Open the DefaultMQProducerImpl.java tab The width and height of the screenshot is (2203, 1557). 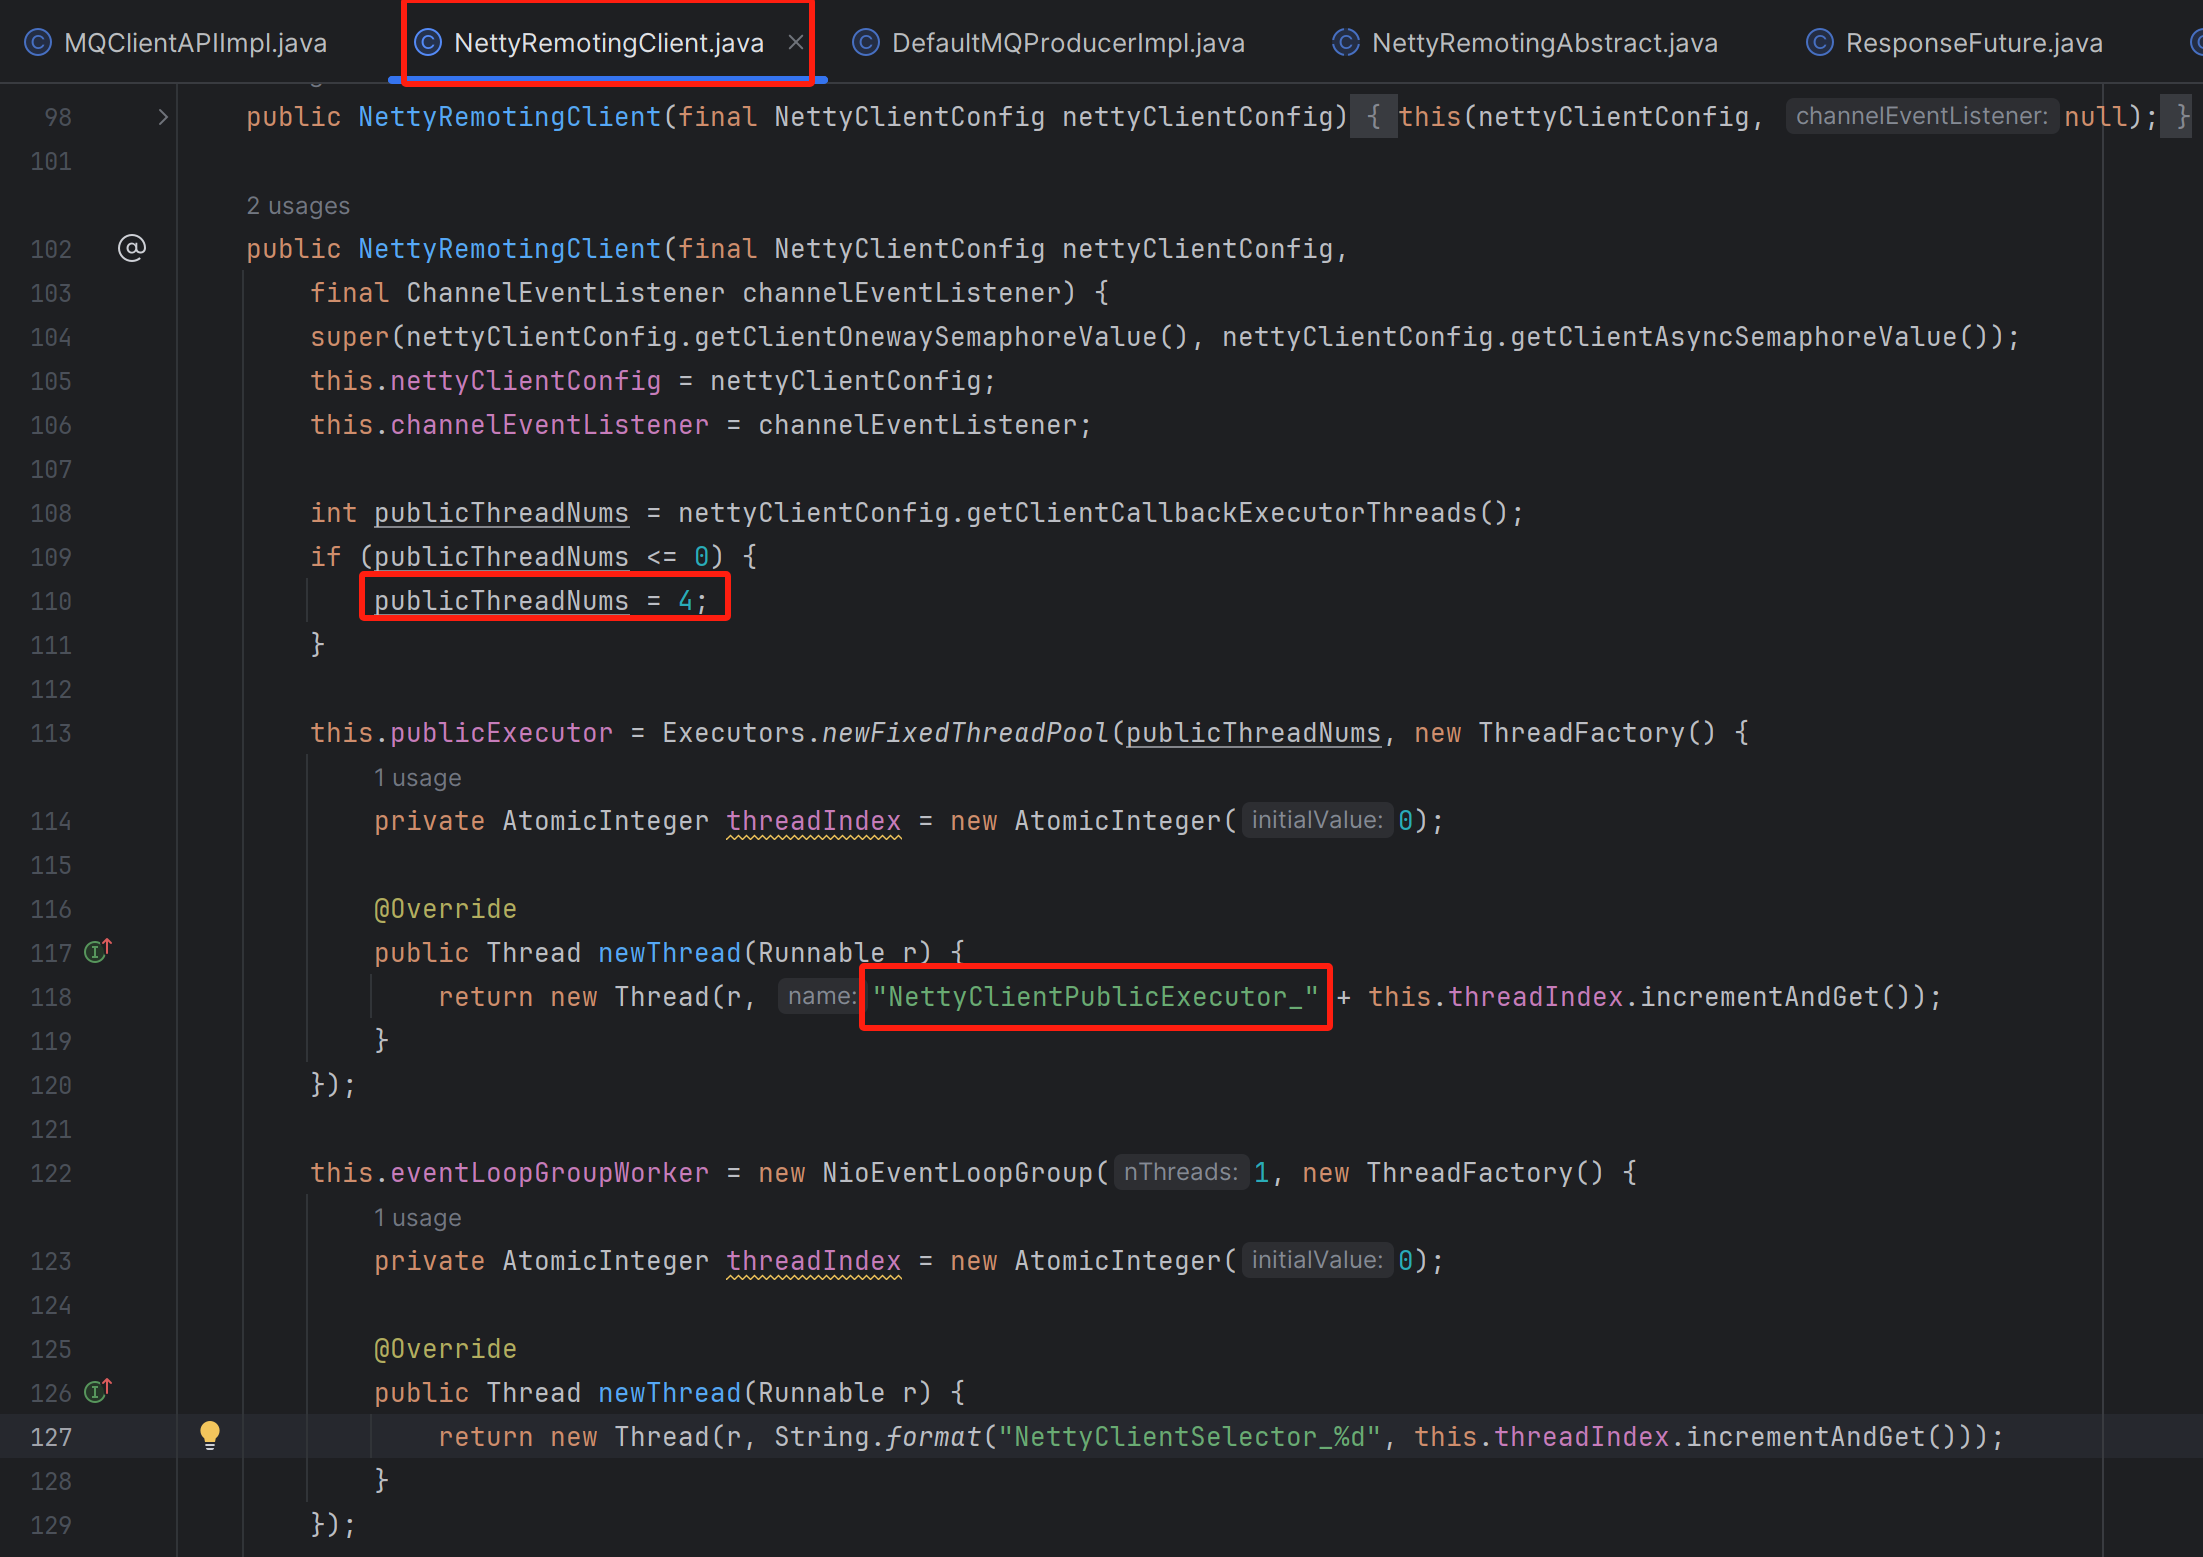(1049, 43)
